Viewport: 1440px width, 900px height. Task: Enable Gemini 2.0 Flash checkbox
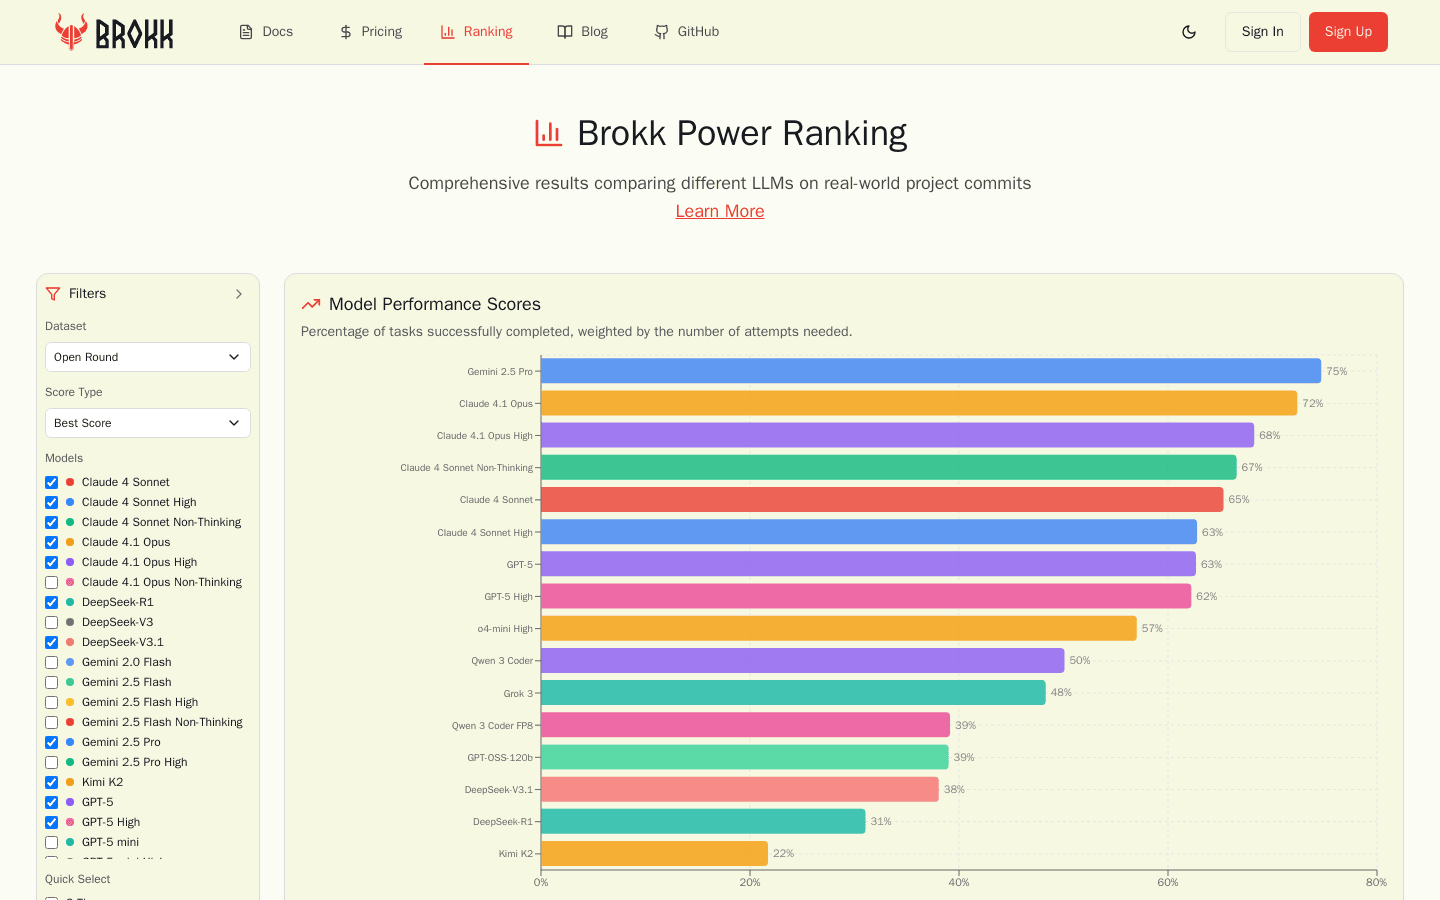pyautogui.click(x=51, y=662)
